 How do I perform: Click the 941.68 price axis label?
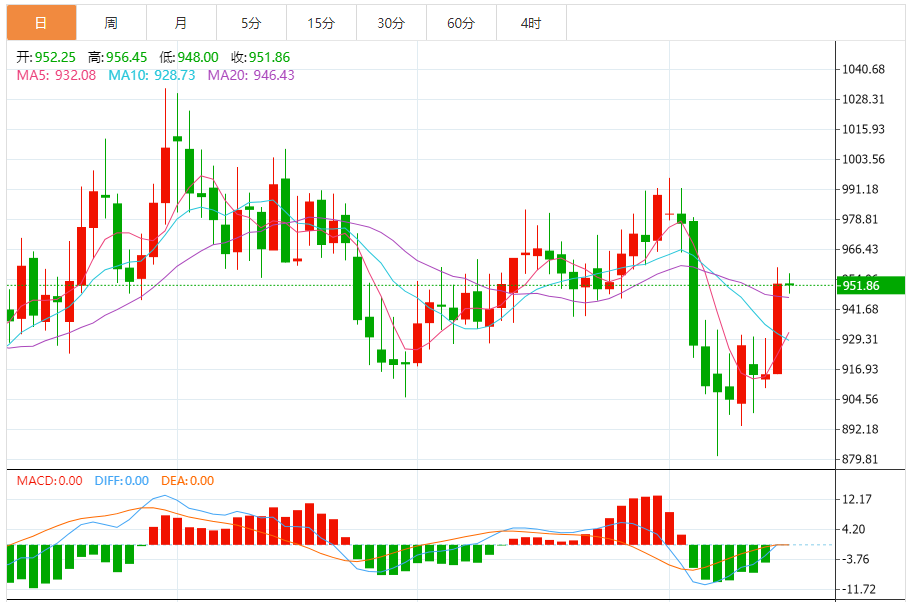860,309
